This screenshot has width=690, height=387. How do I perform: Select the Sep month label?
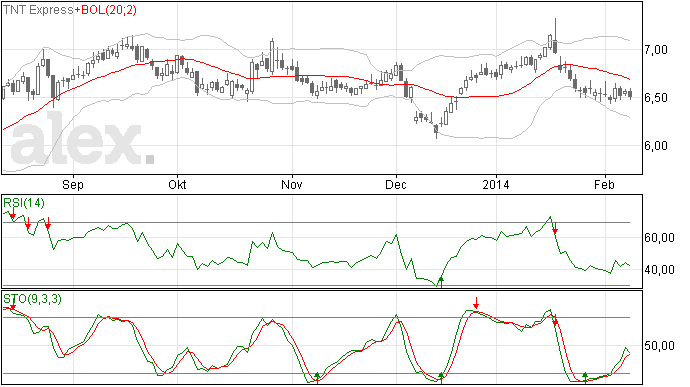point(73,184)
